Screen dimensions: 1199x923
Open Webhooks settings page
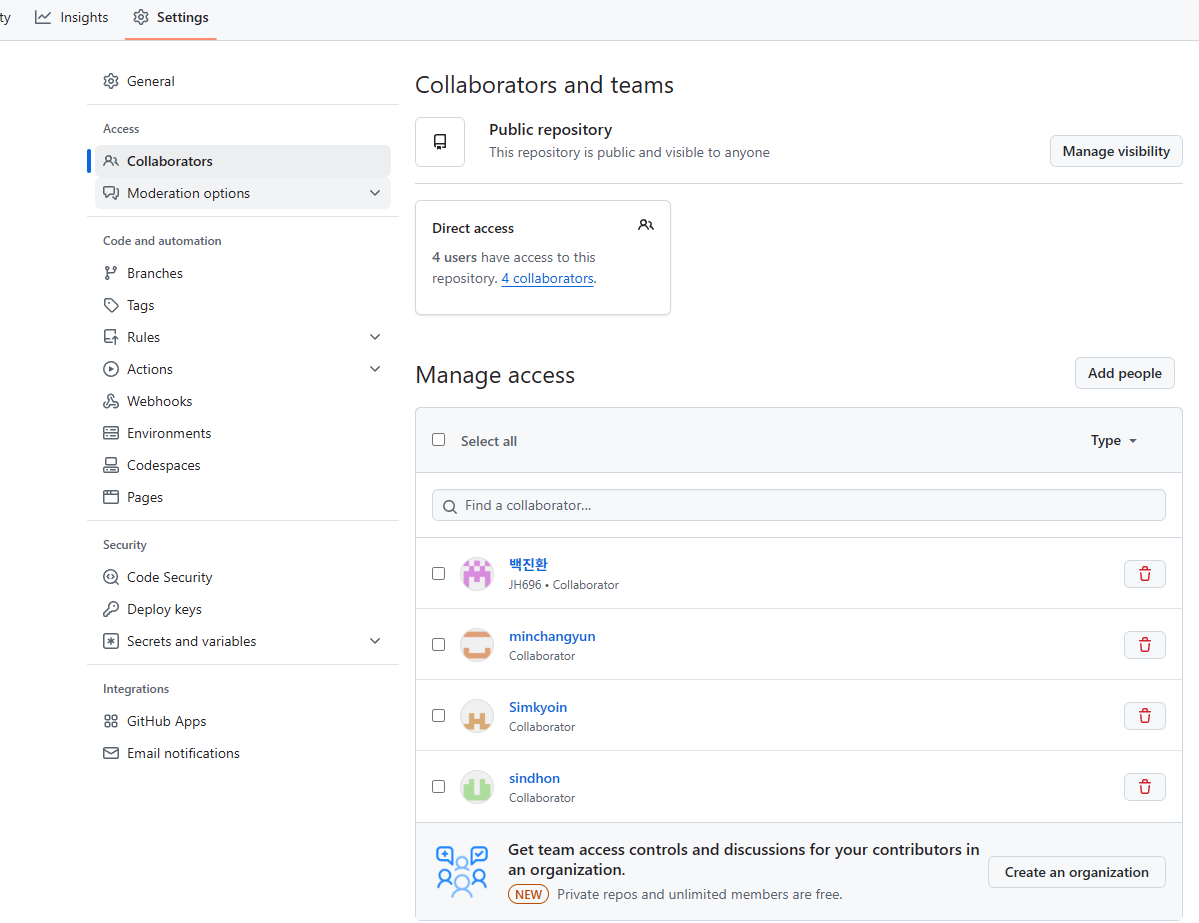[x=242, y=401]
